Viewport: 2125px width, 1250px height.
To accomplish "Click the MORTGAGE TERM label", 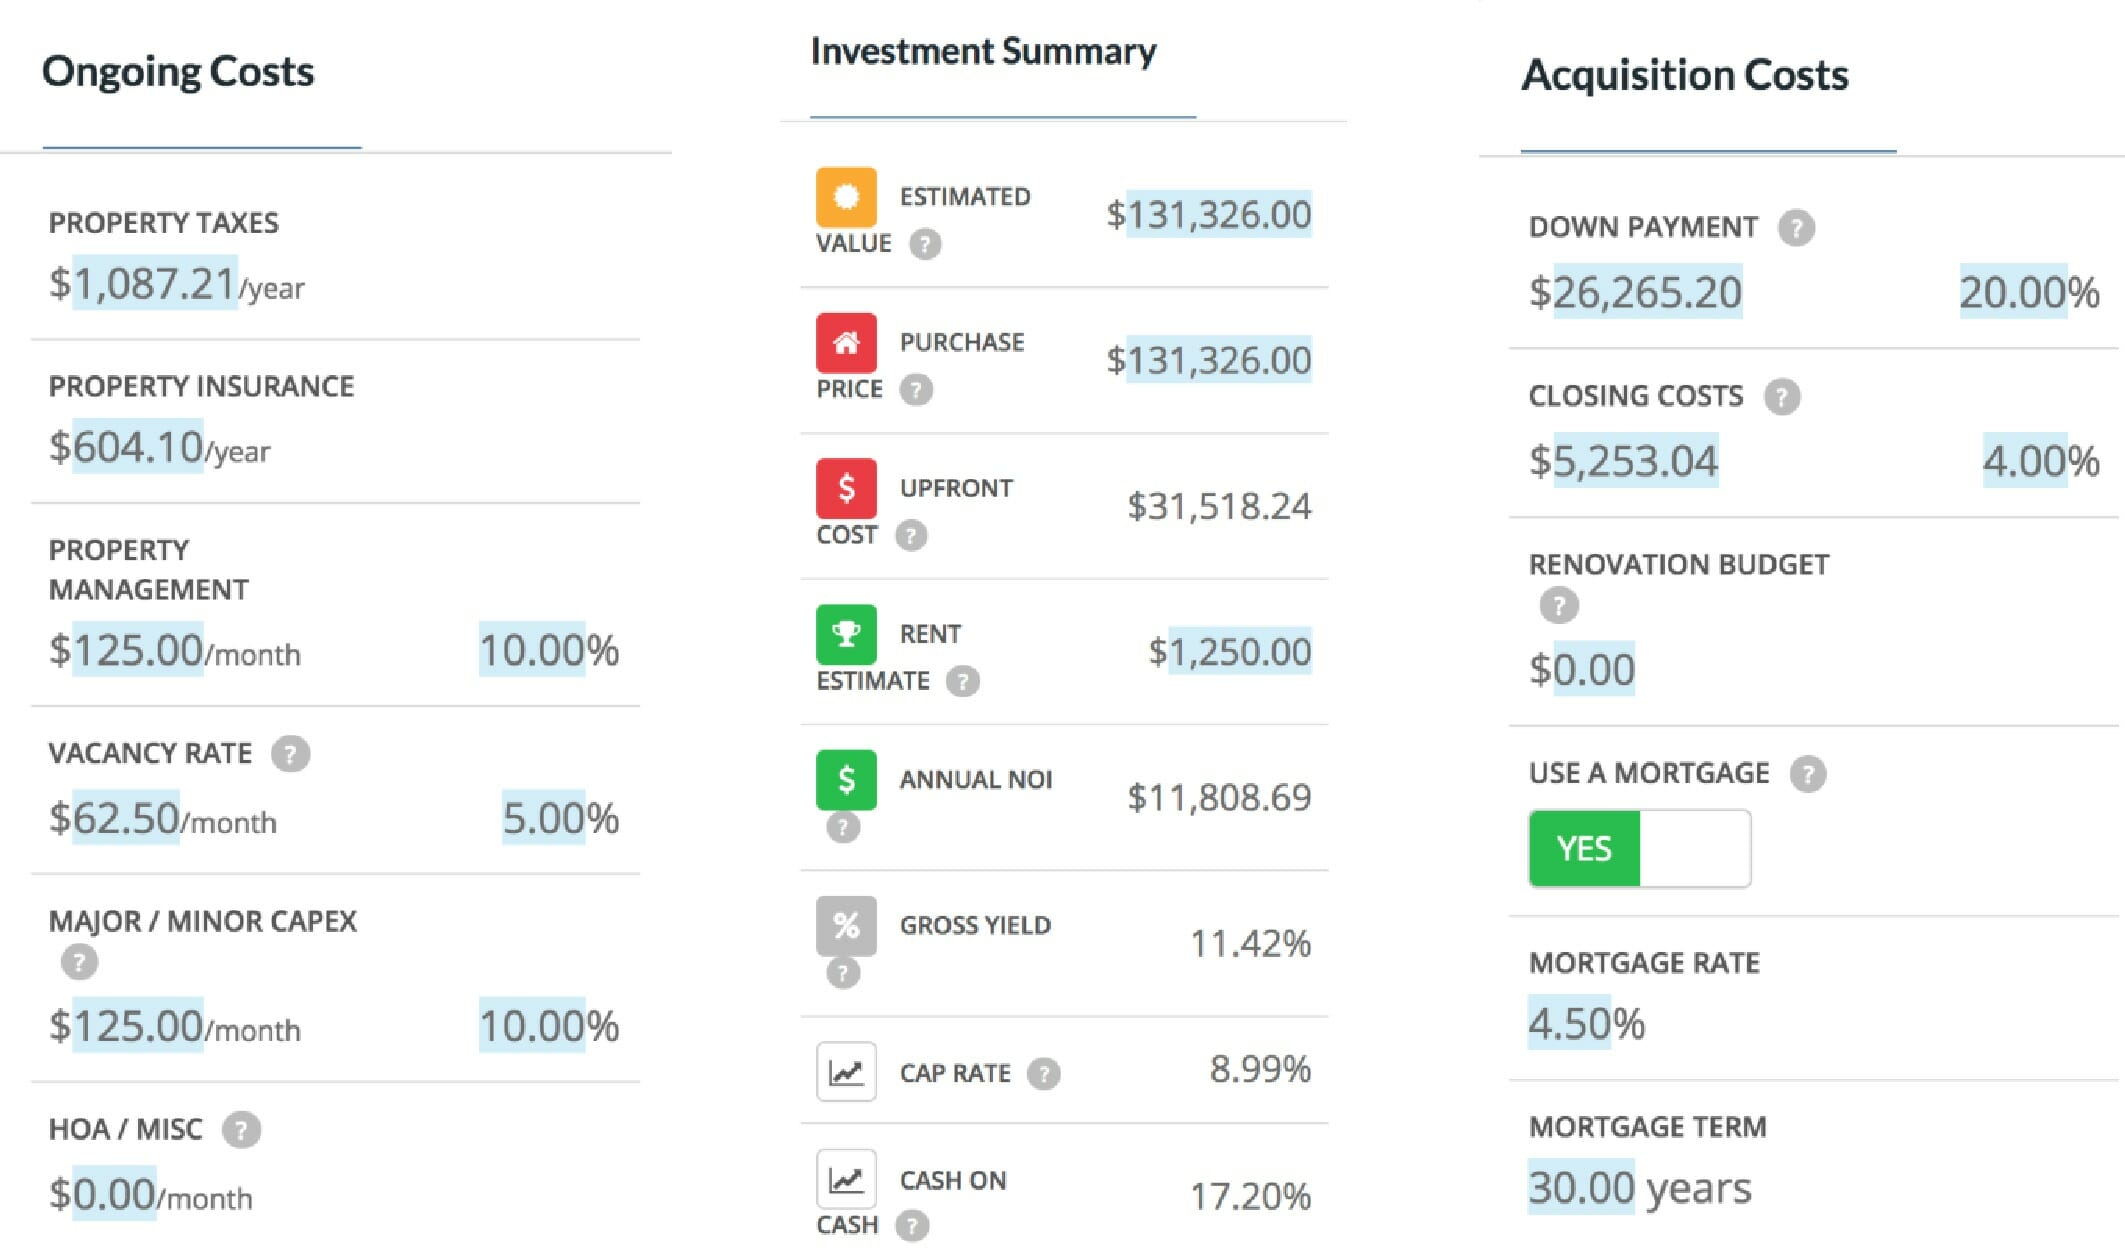I will pyautogui.click(x=1648, y=1127).
